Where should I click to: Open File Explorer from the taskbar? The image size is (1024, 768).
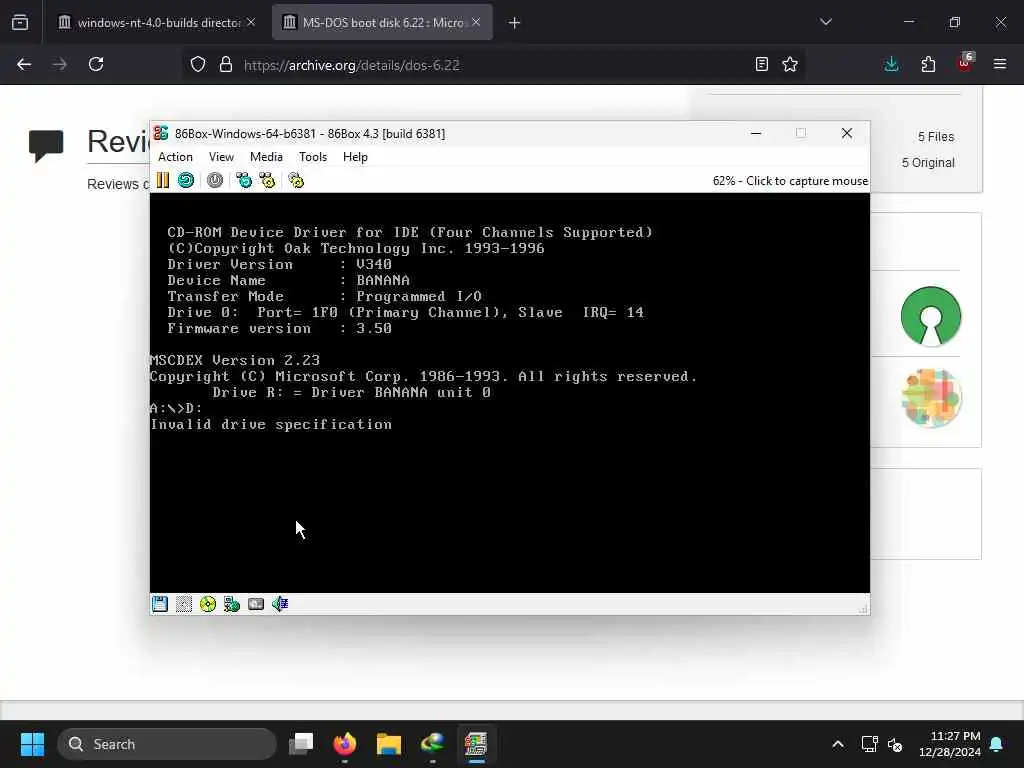389,744
